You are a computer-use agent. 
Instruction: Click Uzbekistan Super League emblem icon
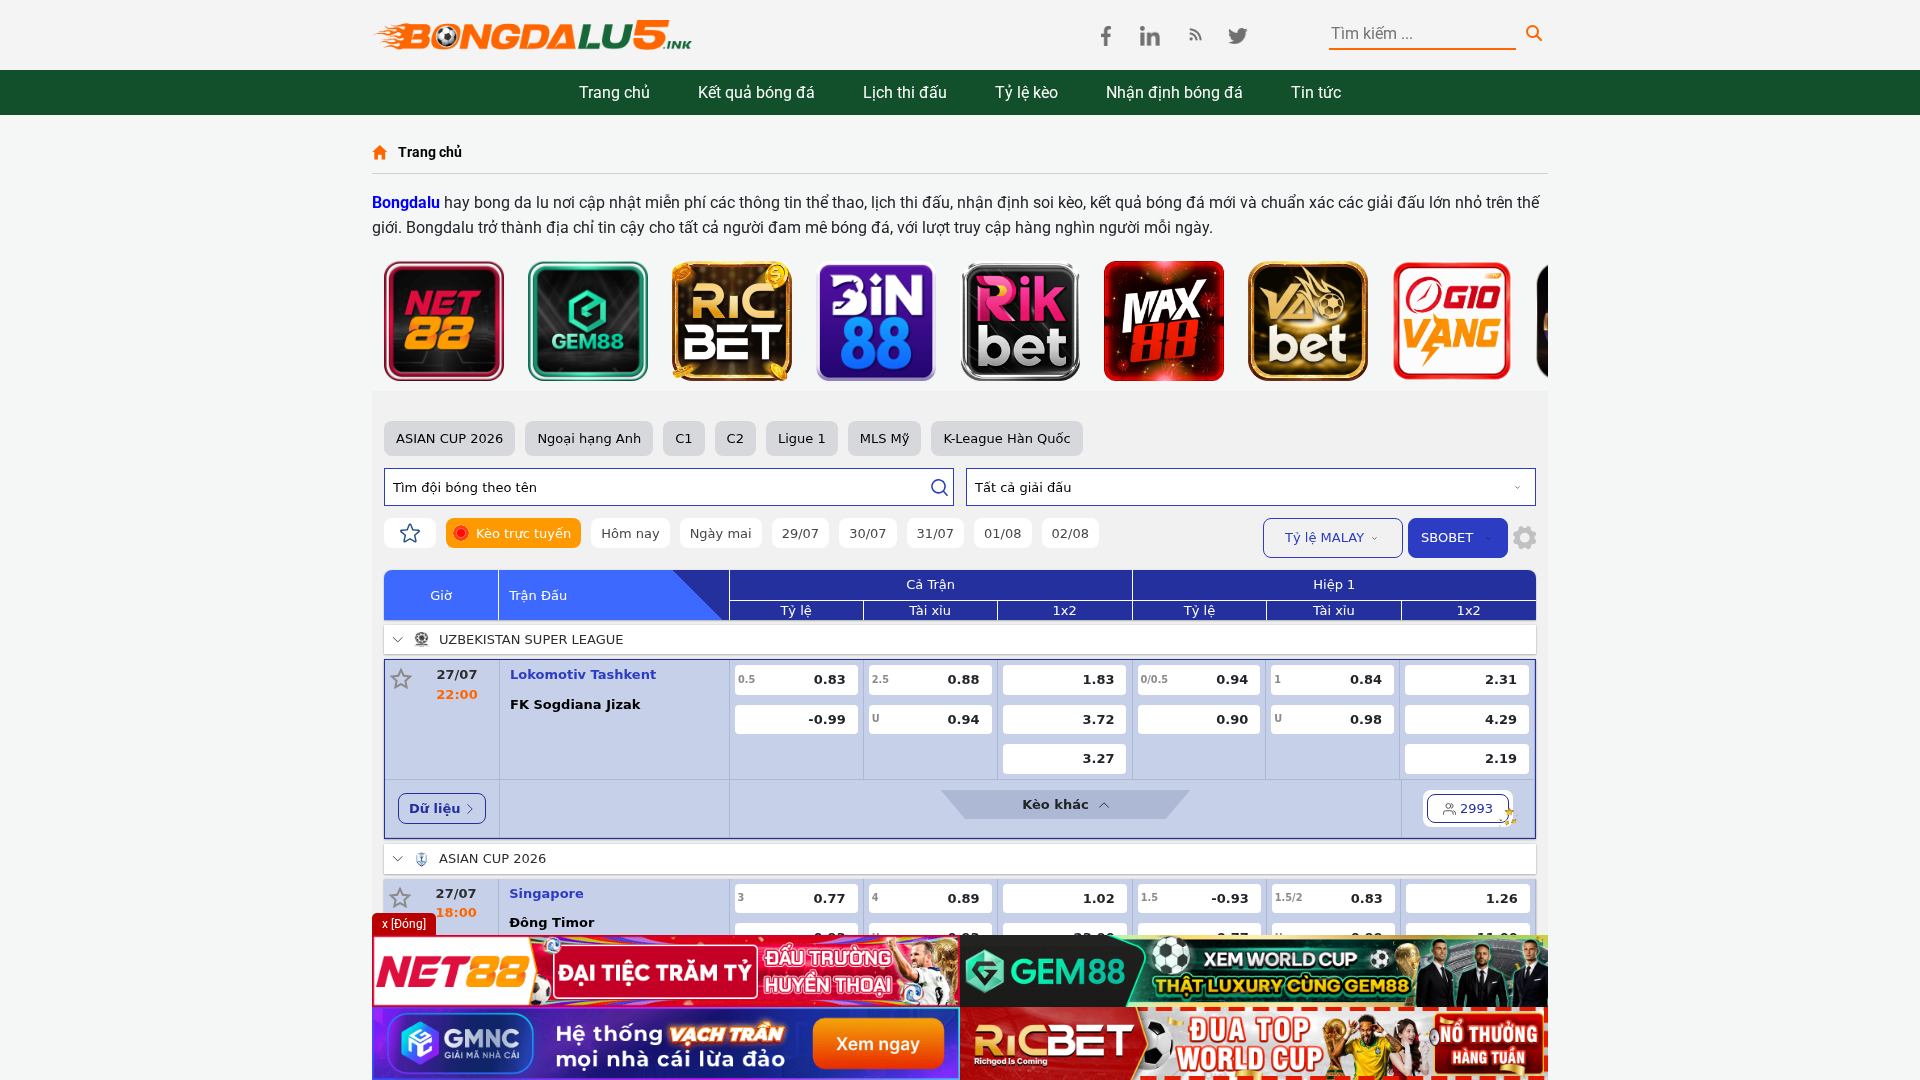click(422, 639)
